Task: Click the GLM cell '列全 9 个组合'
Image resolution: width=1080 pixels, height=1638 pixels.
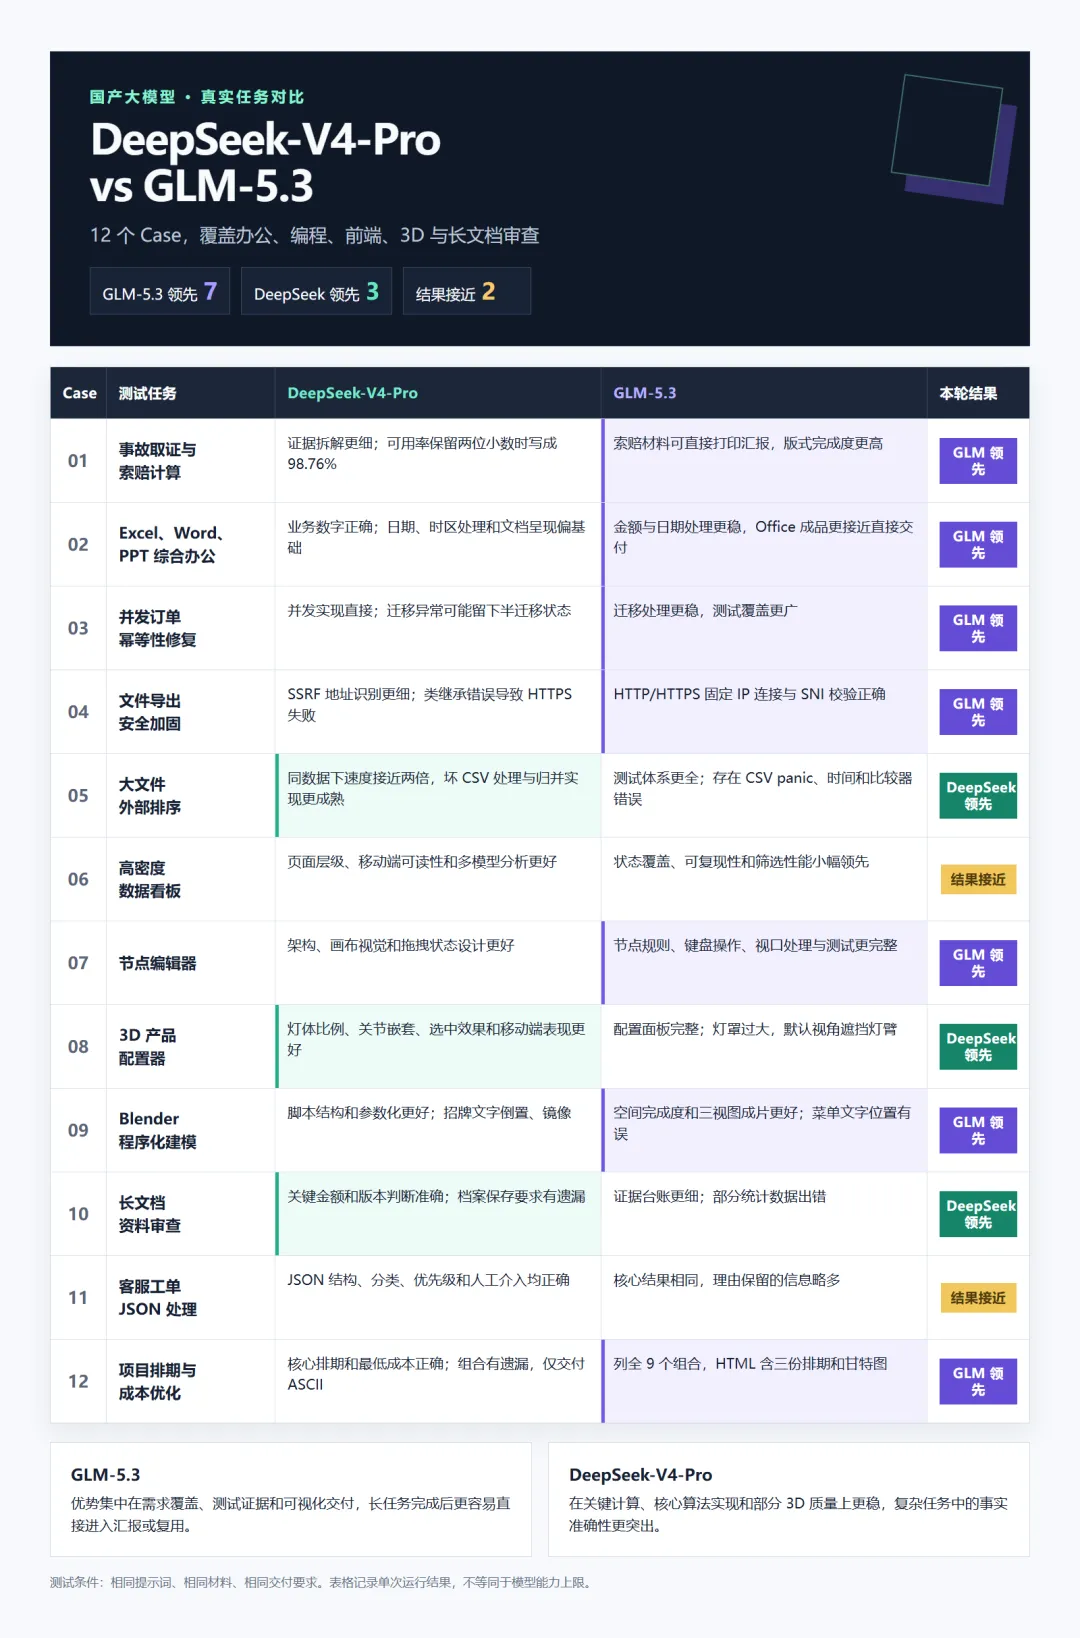Action: 764,1382
